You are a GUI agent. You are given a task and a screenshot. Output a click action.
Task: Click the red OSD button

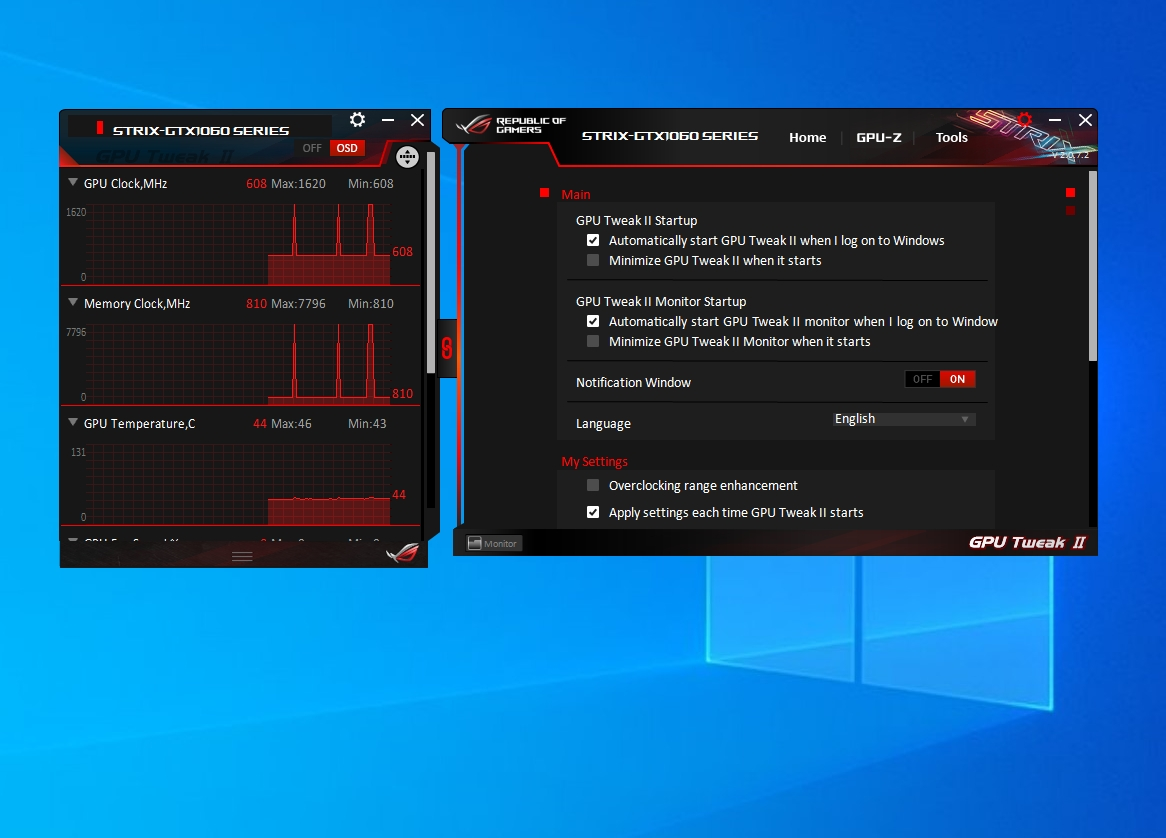click(347, 148)
